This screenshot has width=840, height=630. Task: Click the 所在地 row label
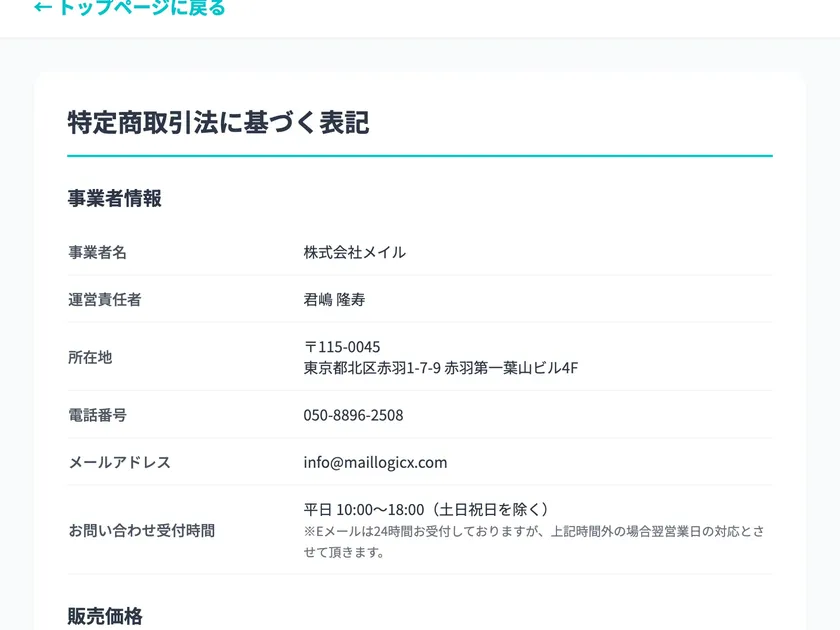click(90, 356)
